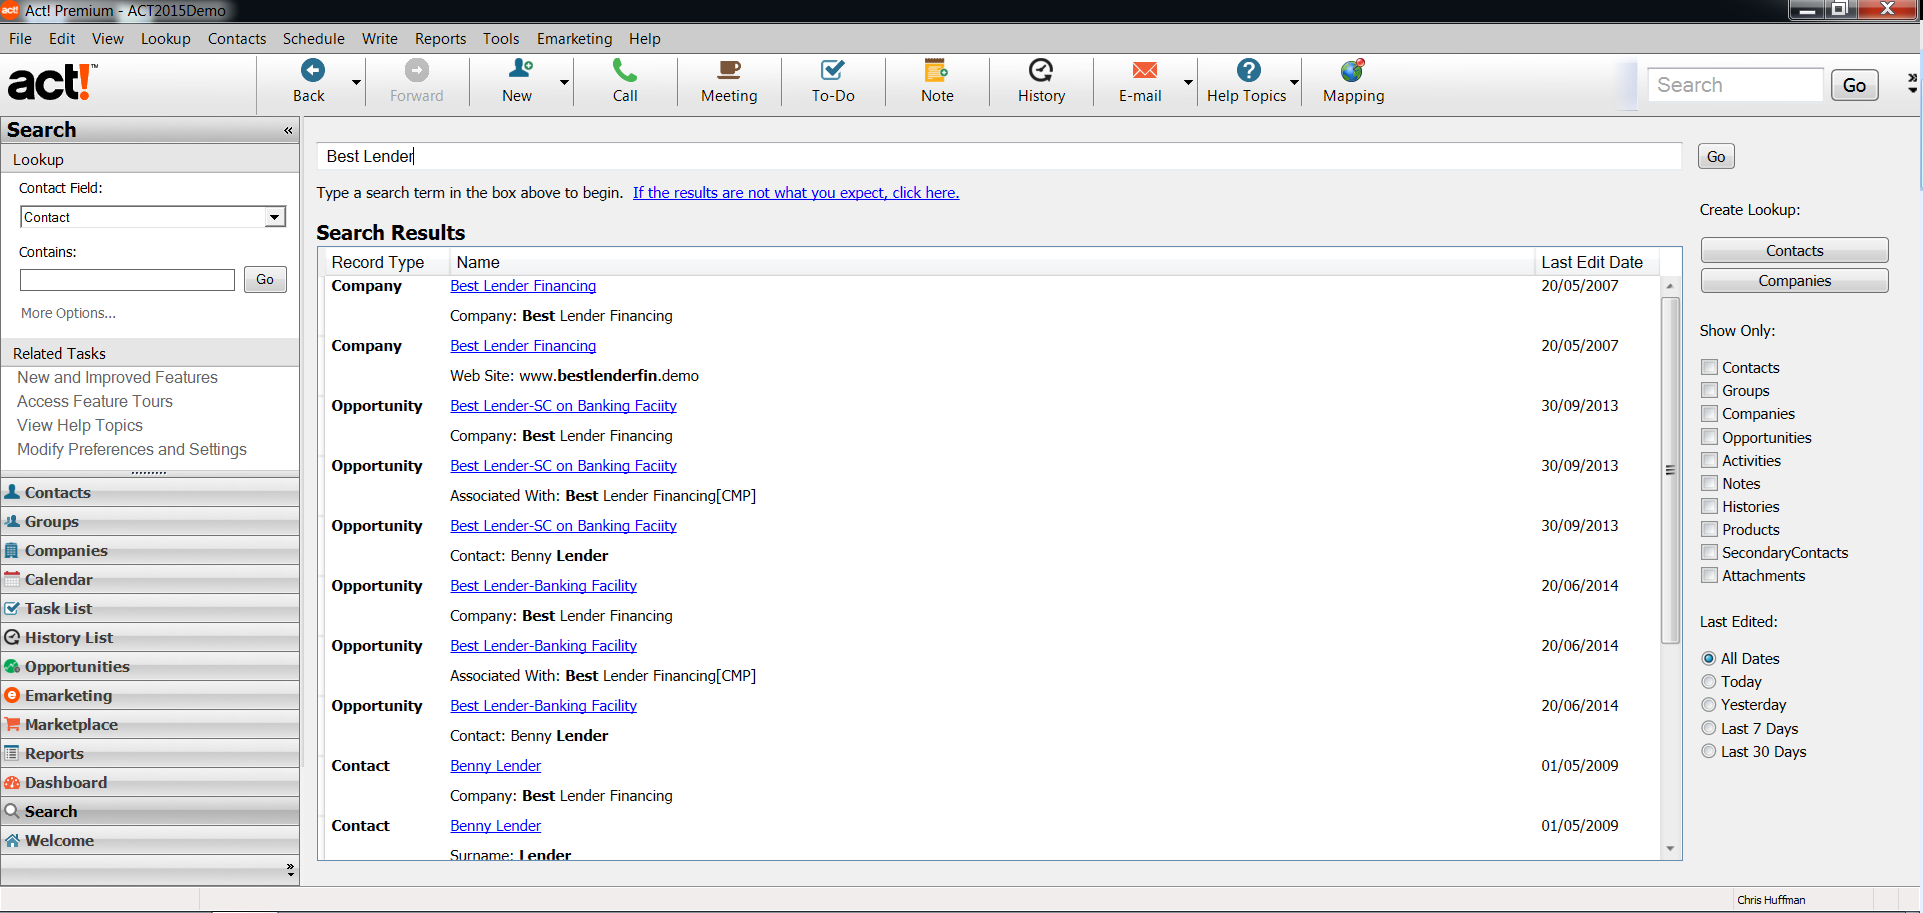This screenshot has width=1923, height=913.
Task: Click the Back toolbar icon
Action: (312, 70)
